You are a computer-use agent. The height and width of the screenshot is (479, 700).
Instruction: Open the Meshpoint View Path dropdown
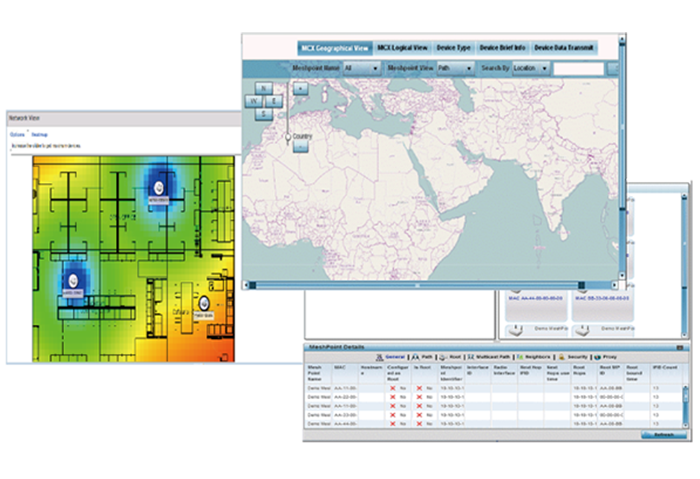(x=455, y=68)
